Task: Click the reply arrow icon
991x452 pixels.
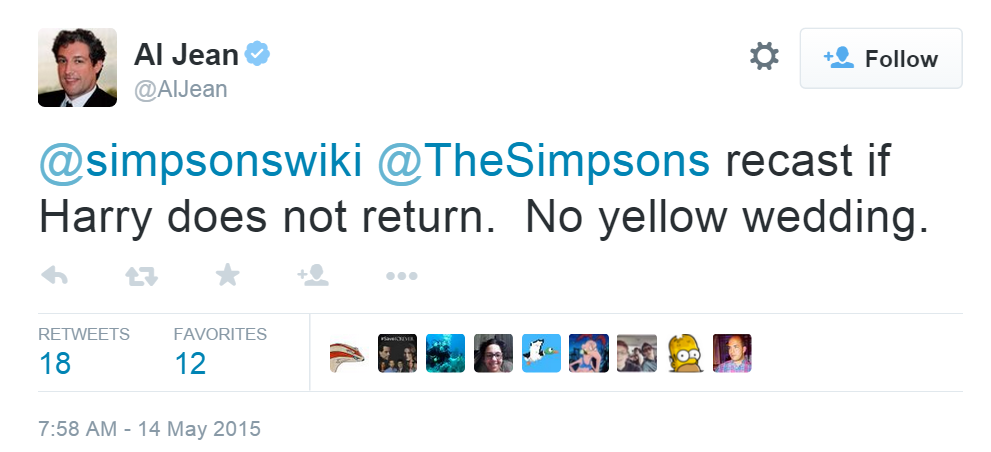Action: (54, 276)
